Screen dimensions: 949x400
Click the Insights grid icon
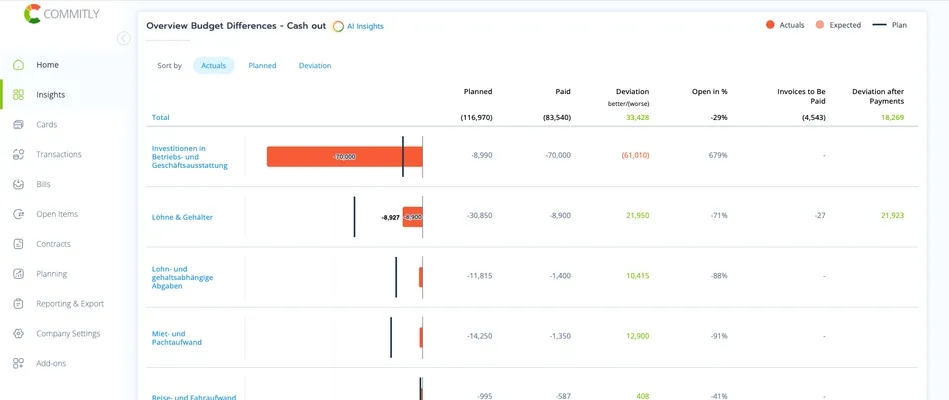coord(19,94)
